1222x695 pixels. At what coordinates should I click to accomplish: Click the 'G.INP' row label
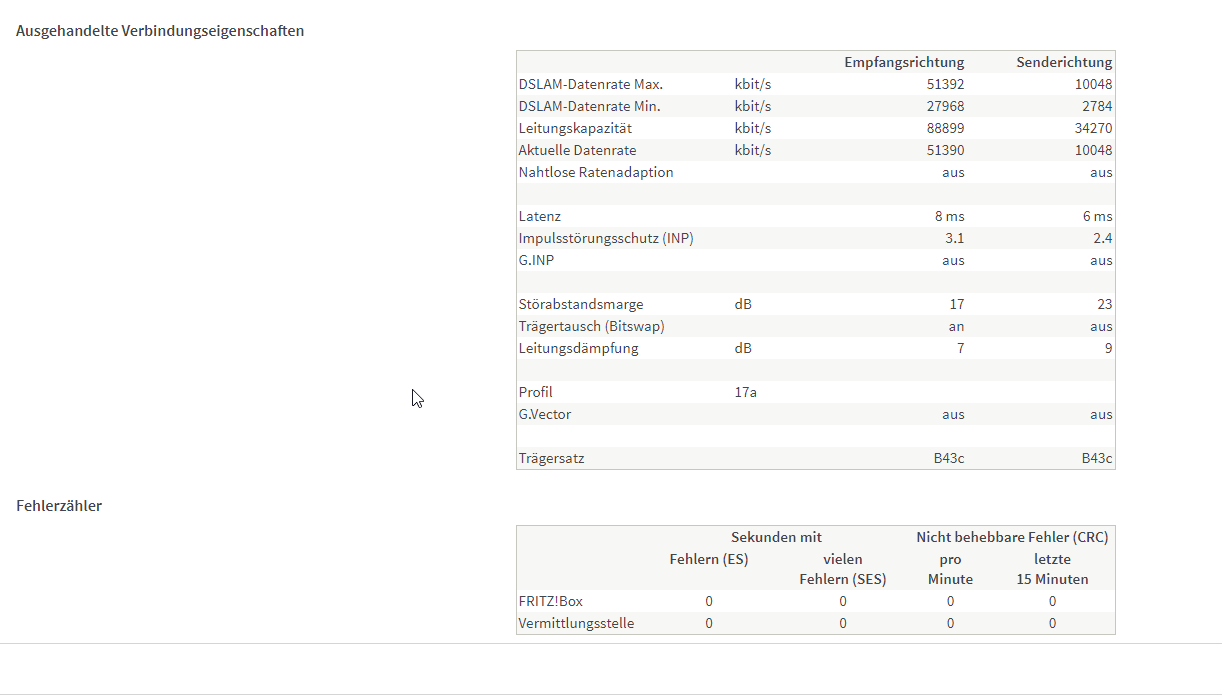[x=536, y=260]
